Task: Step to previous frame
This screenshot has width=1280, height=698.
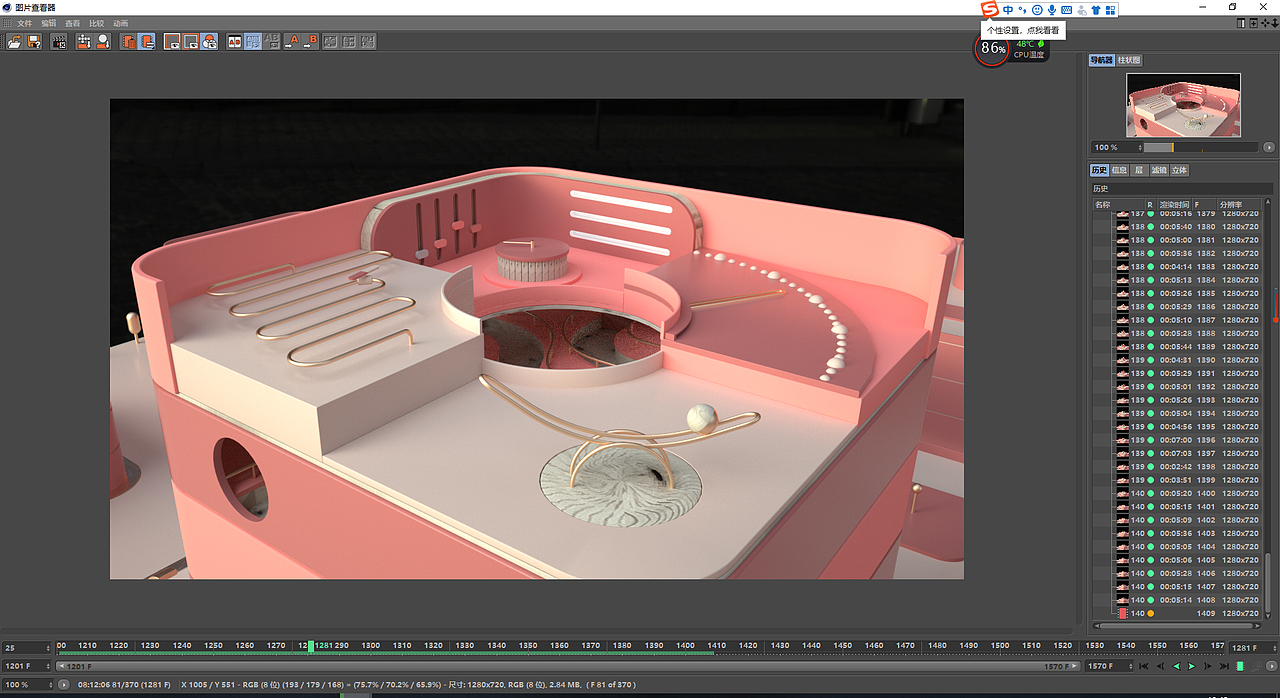Action: [x=1160, y=666]
